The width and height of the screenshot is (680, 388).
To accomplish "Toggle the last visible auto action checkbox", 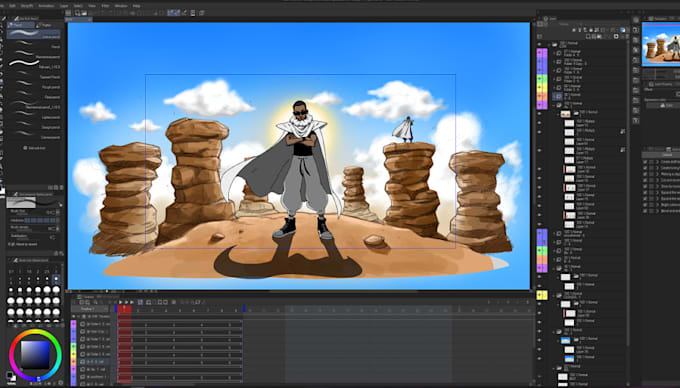I will tap(645, 211).
